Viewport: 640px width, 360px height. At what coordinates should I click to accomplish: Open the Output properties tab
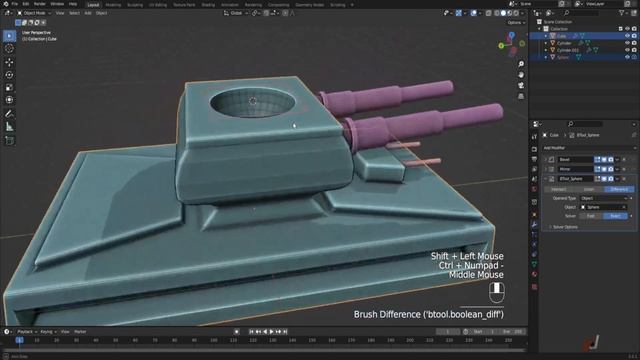click(x=534, y=159)
